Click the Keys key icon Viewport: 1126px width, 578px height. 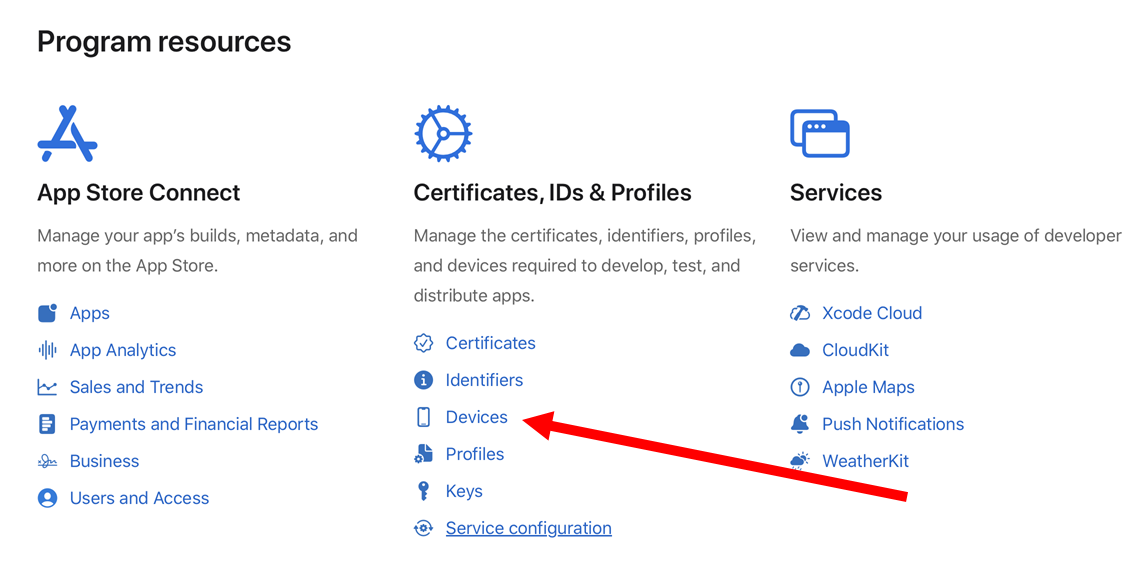[x=424, y=491]
